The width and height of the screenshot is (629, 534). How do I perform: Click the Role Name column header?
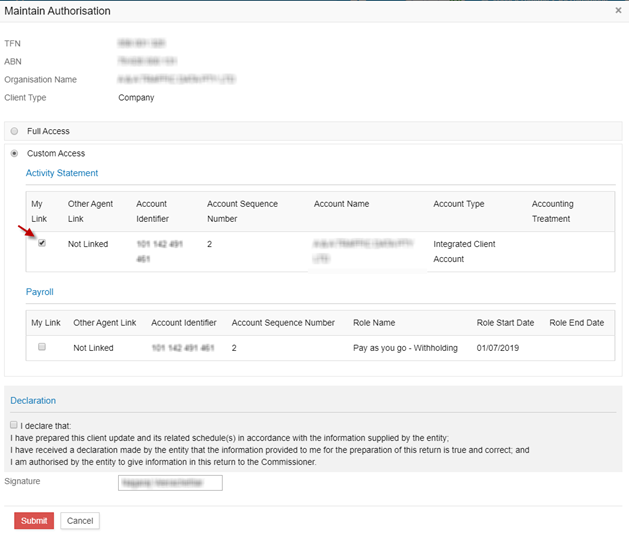(374, 323)
